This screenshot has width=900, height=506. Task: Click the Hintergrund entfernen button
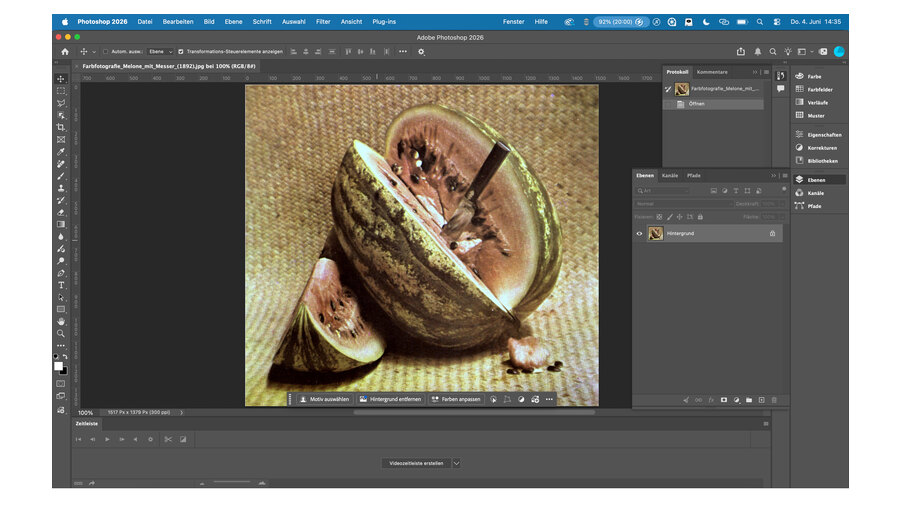tap(390, 399)
